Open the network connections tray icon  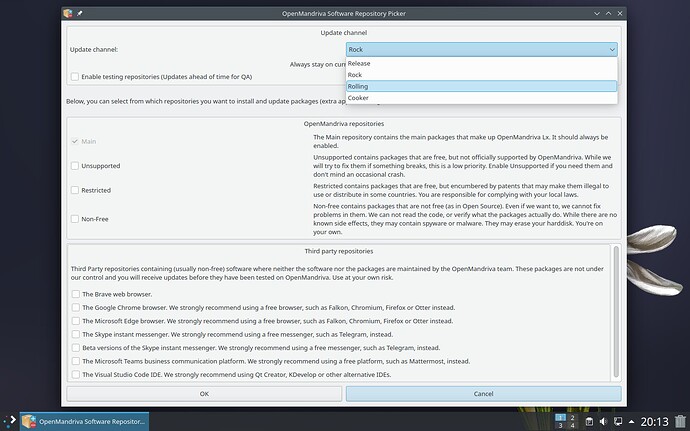[x=618, y=421]
